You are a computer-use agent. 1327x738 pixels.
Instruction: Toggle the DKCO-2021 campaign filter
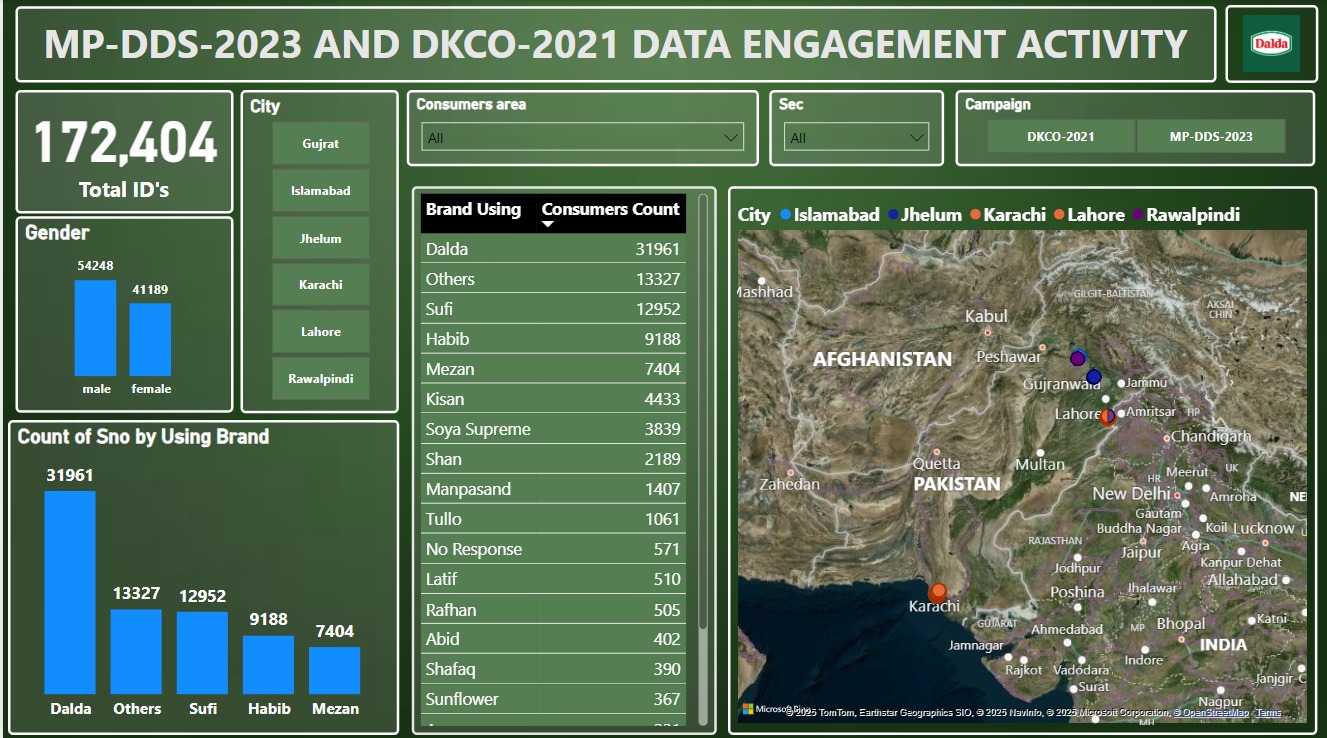1060,136
